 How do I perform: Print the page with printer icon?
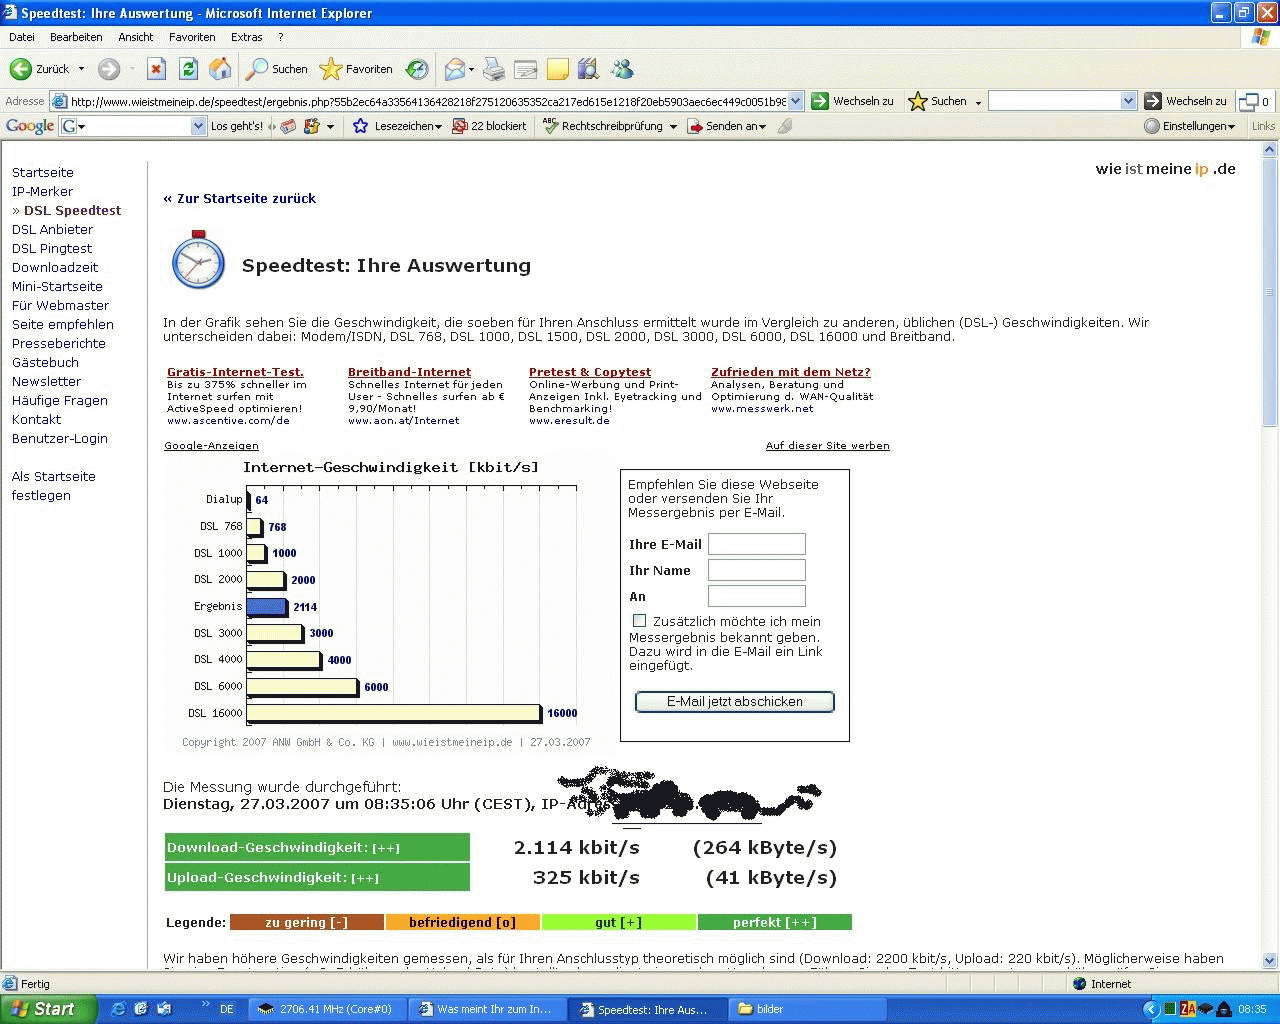click(494, 69)
